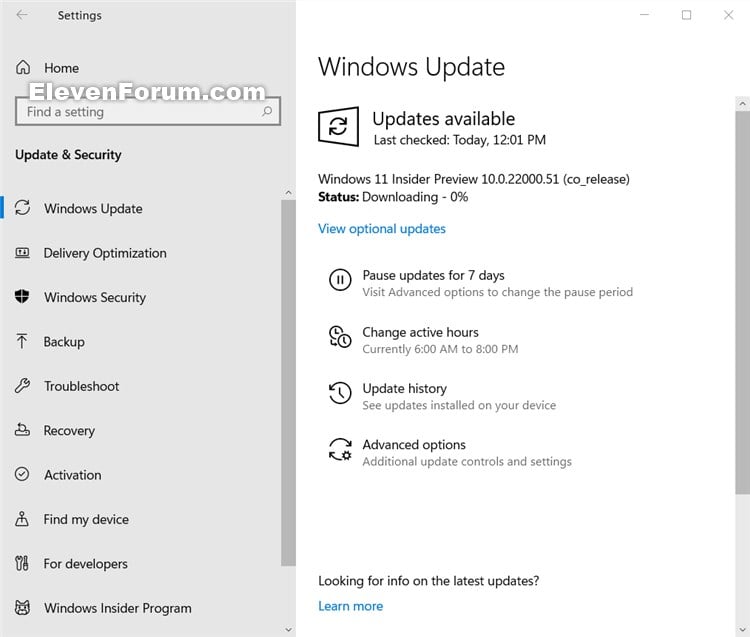Image resolution: width=750 pixels, height=637 pixels.
Task: Click the Windows Insider Program cat icon
Action: click(22, 607)
